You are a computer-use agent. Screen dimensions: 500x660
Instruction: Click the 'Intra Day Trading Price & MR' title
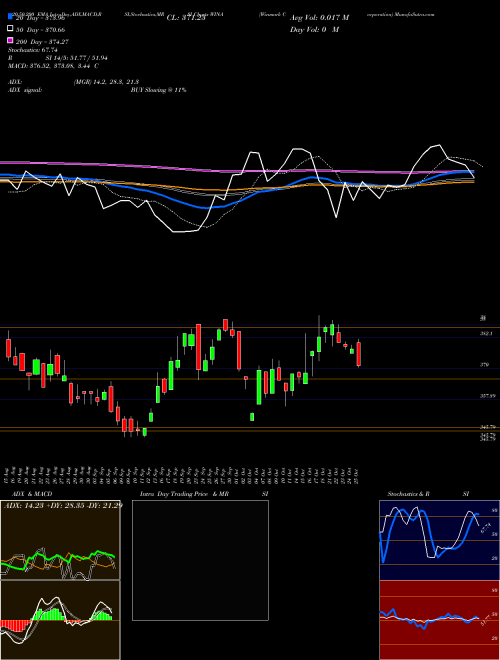[x=184, y=494]
